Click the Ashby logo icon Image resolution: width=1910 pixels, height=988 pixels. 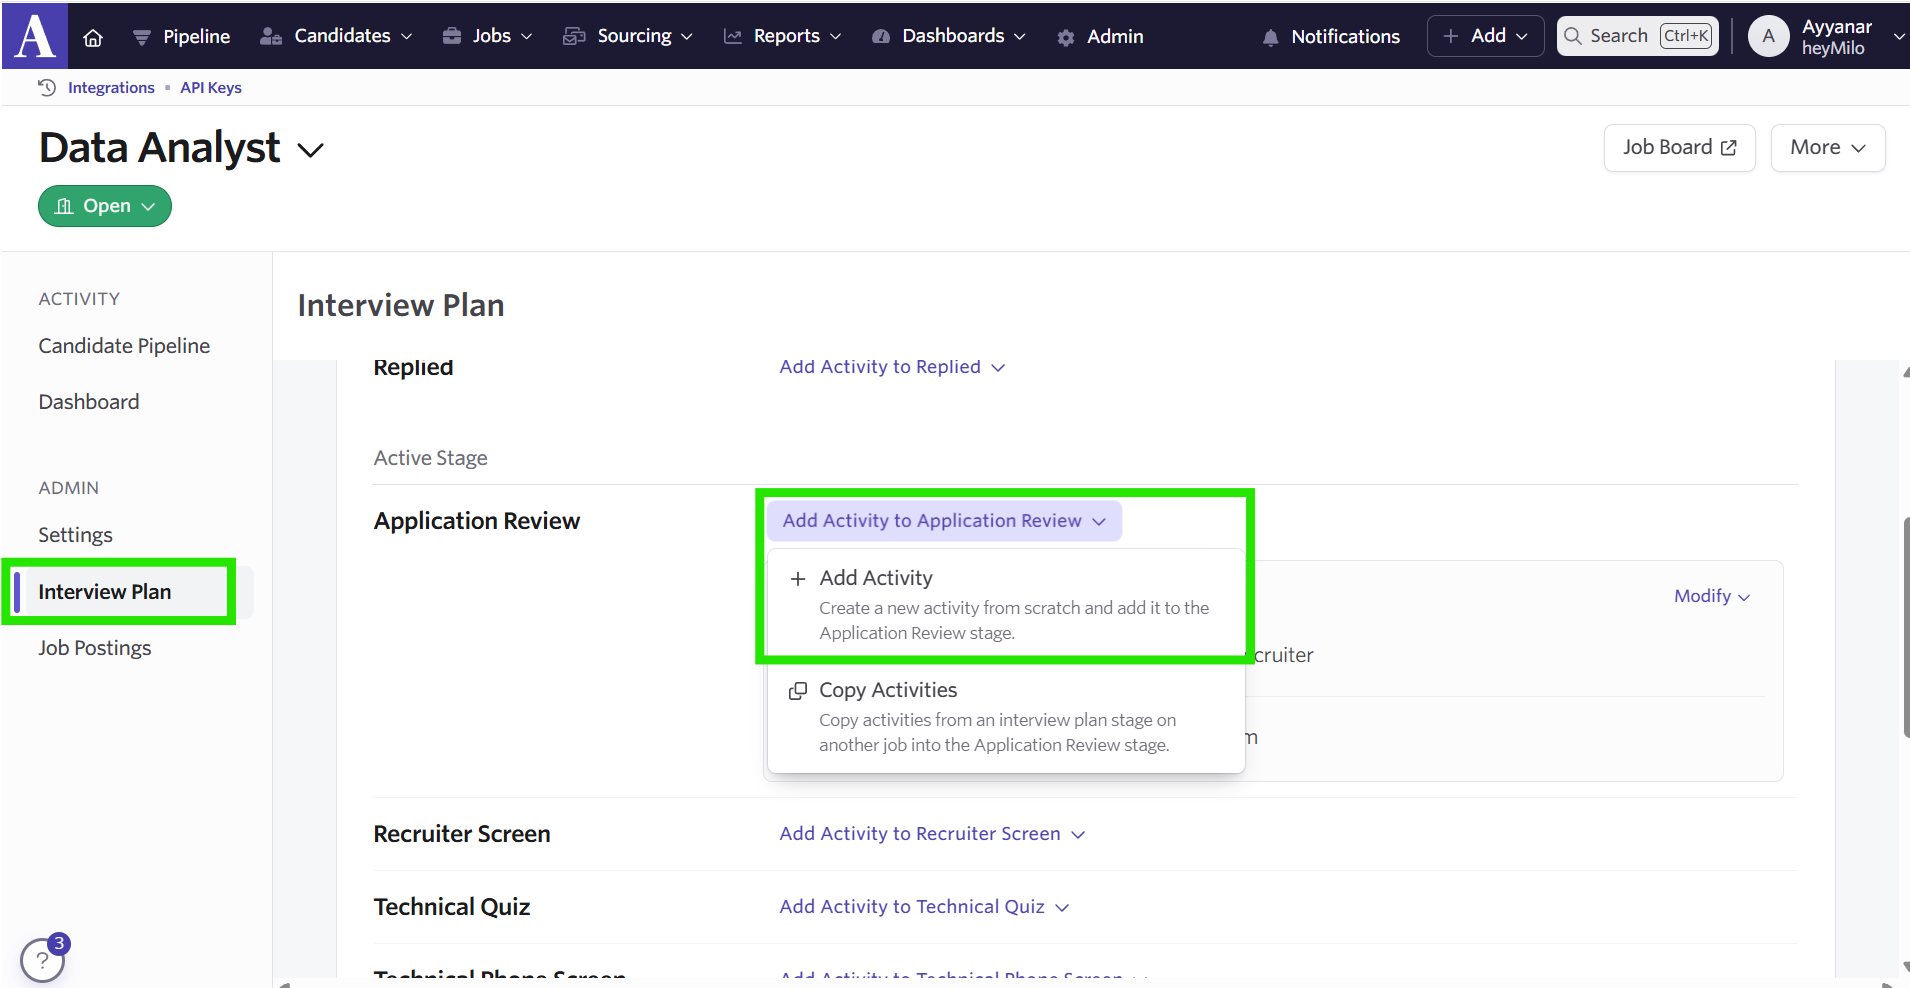[35, 36]
